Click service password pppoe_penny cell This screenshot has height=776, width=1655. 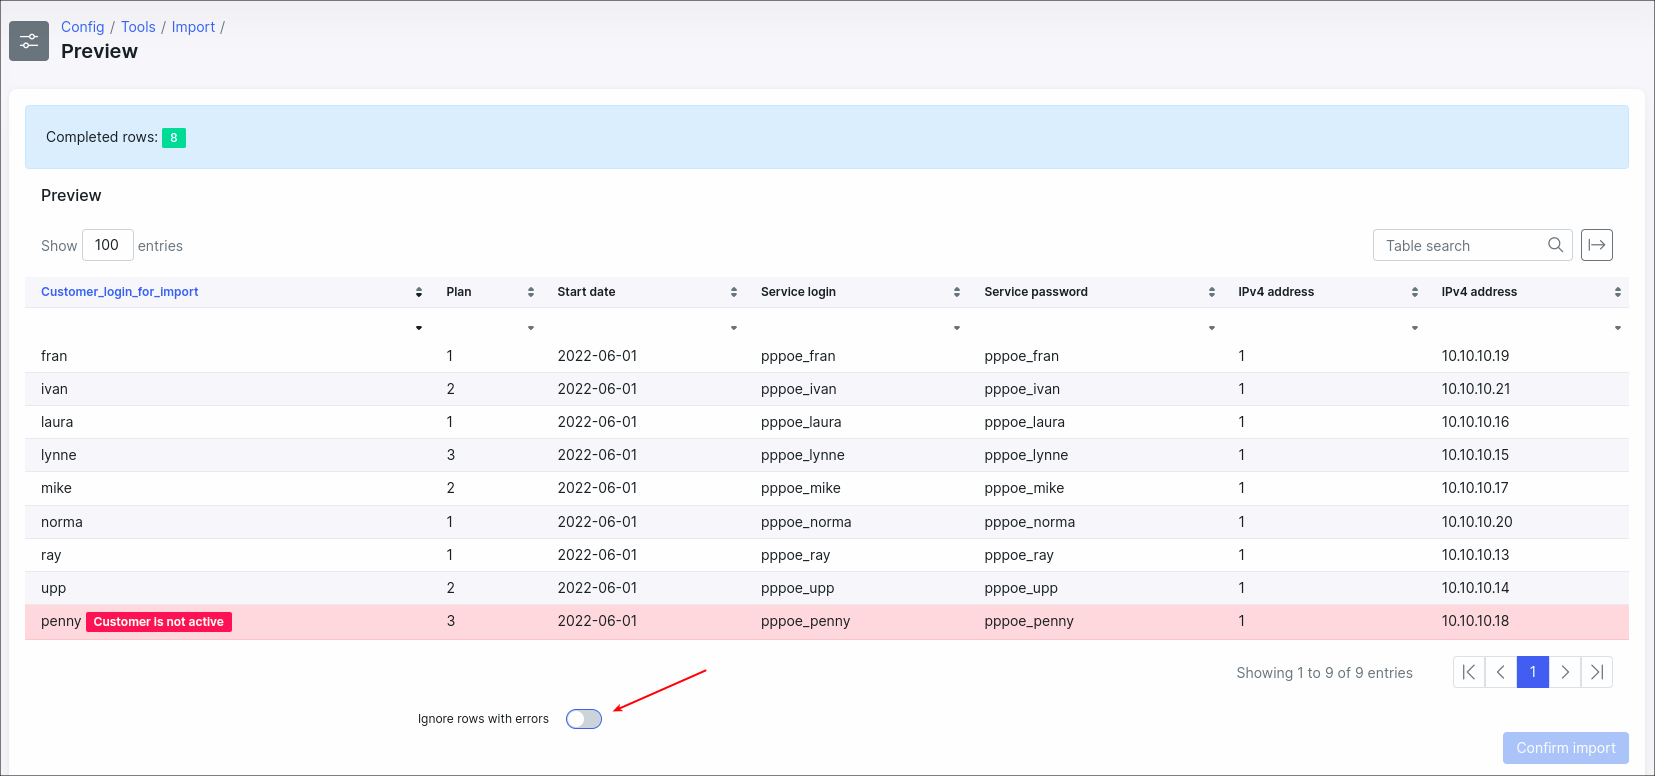[x=1029, y=621]
